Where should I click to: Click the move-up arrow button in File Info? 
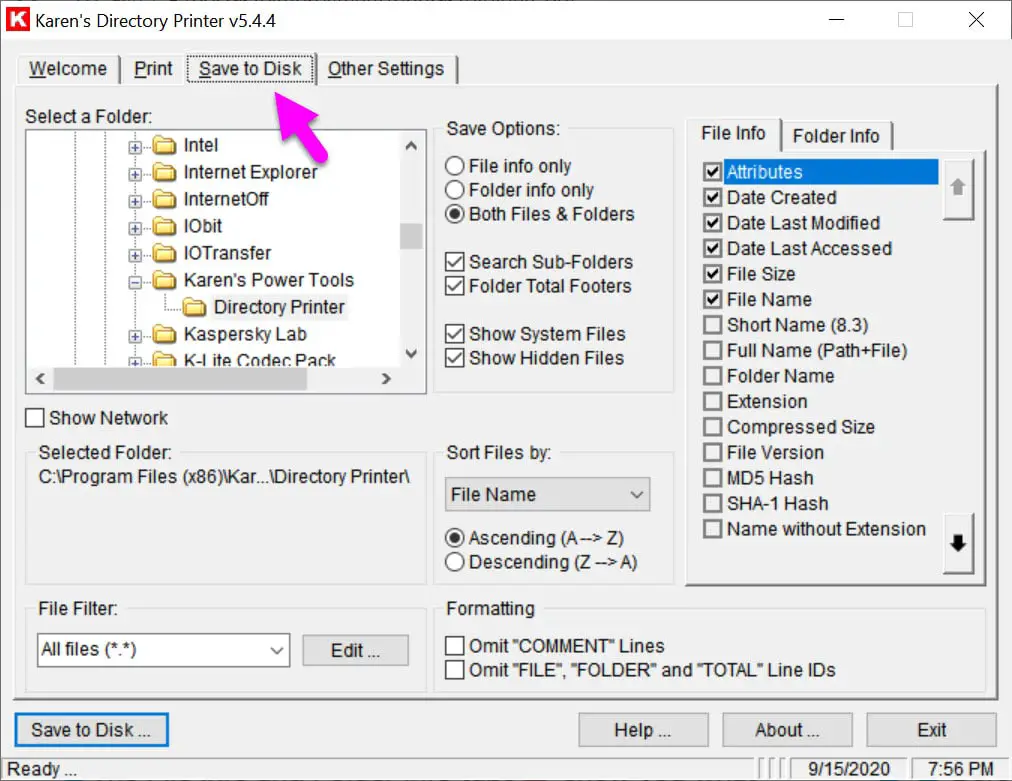pos(958,188)
